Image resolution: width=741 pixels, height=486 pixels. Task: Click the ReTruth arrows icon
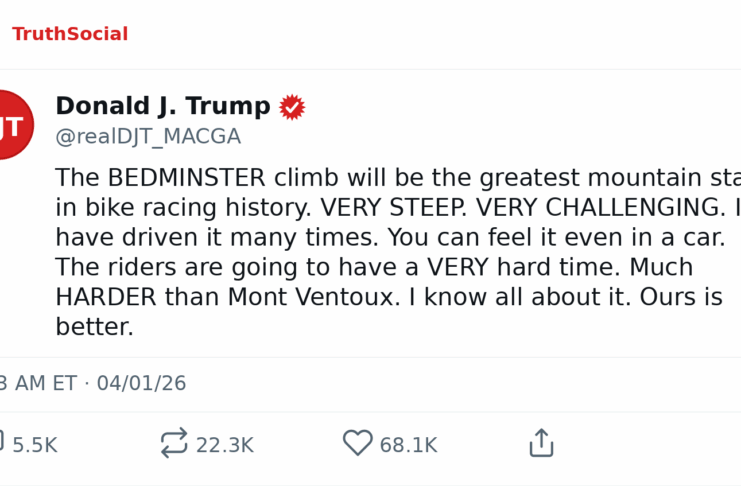(174, 444)
